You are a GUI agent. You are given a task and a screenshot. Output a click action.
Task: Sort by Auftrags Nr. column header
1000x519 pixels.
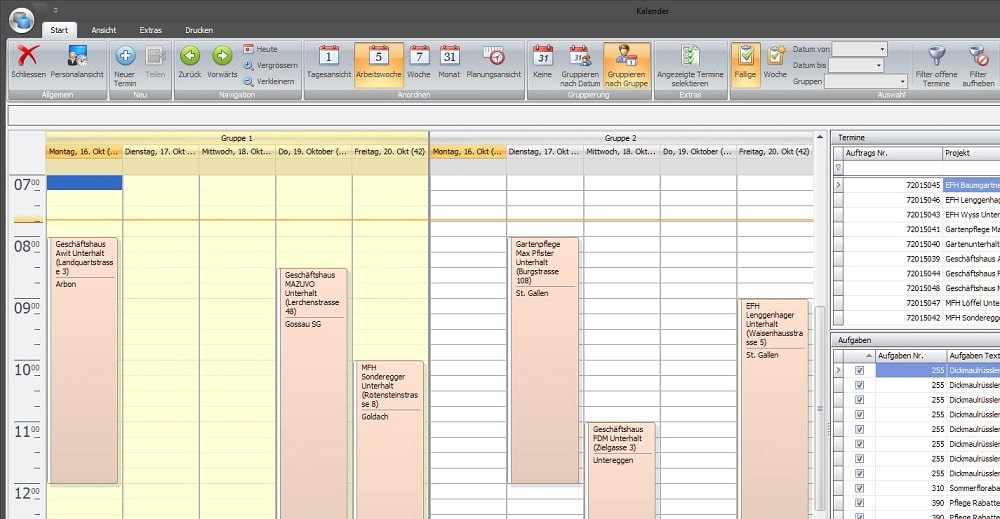893,153
